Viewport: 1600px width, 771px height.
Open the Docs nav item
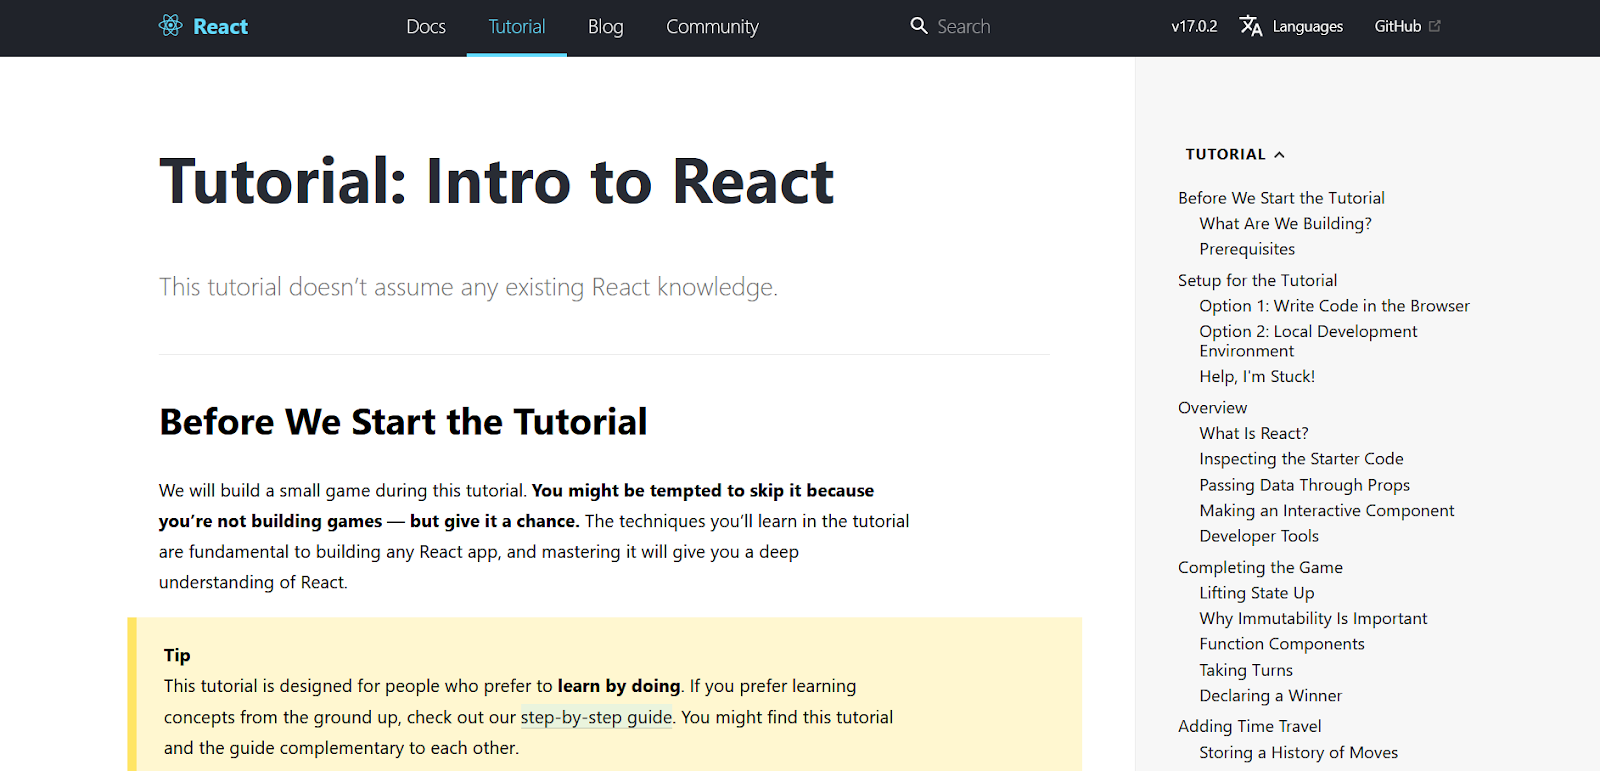pos(426,27)
